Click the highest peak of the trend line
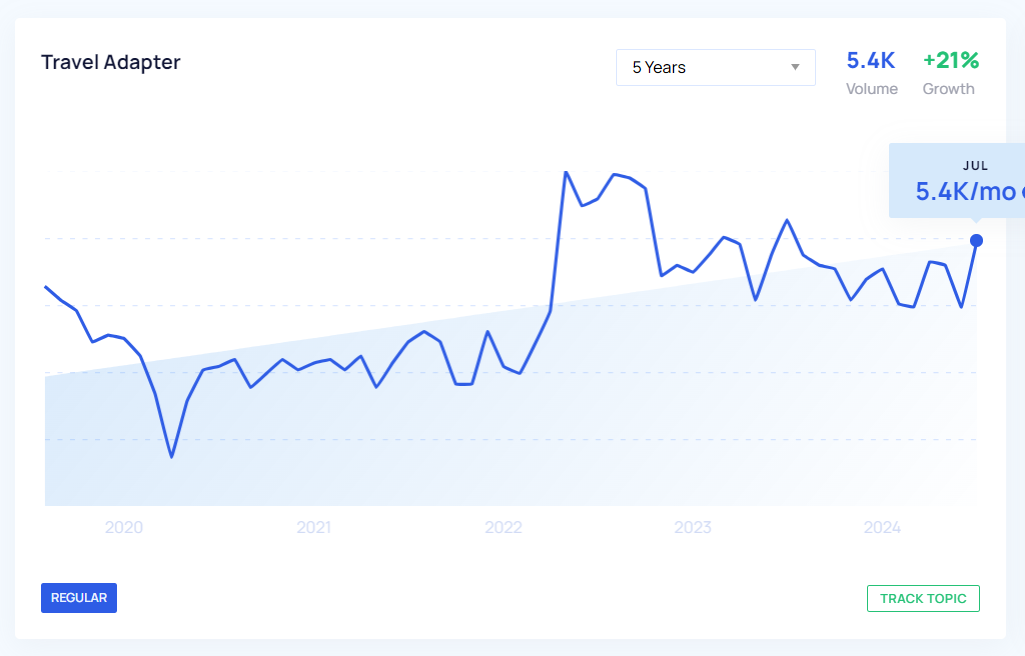 pyautogui.click(x=566, y=172)
